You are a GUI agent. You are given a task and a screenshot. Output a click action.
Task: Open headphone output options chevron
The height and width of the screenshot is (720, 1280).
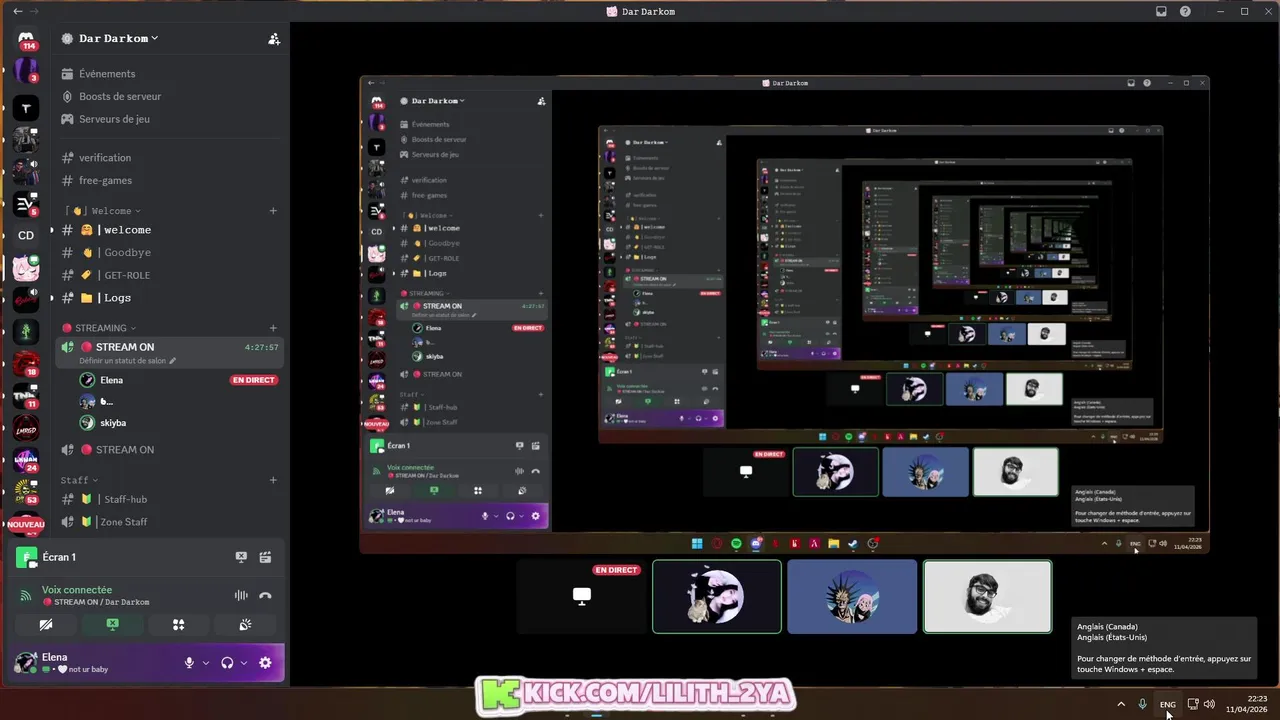coord(244,662)
